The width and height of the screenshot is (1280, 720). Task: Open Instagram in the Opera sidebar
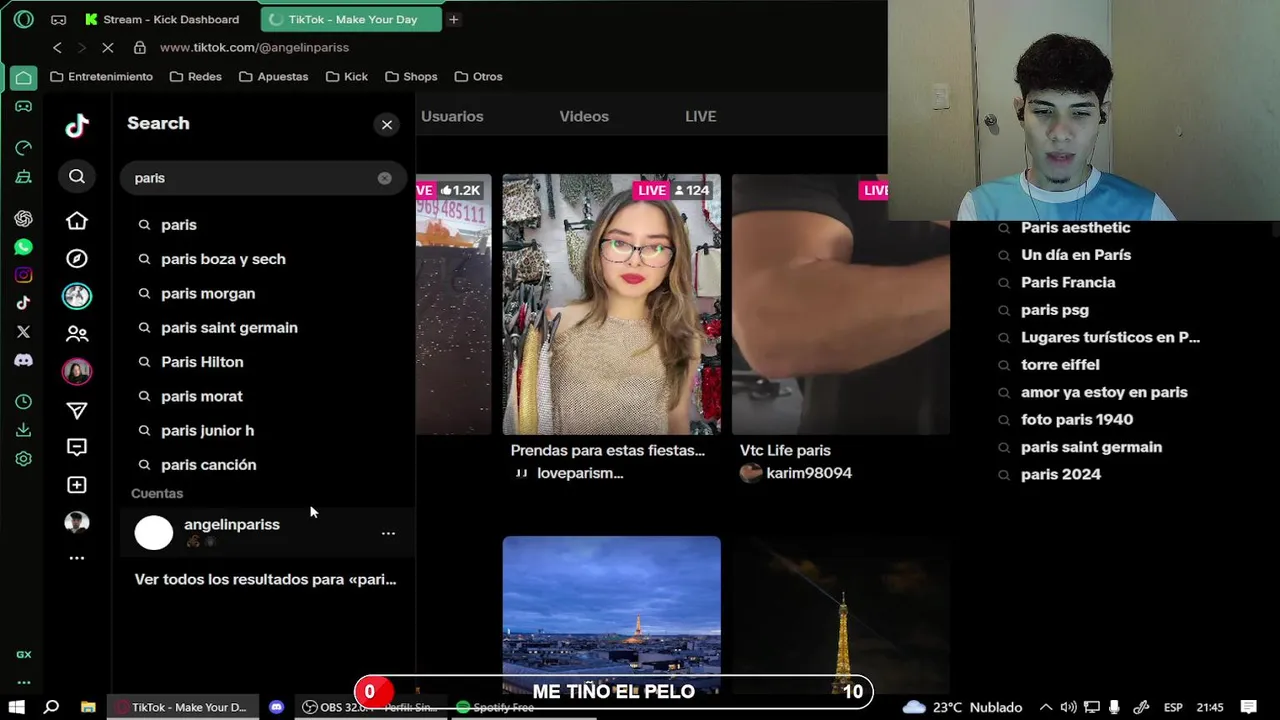pos(23,275)
